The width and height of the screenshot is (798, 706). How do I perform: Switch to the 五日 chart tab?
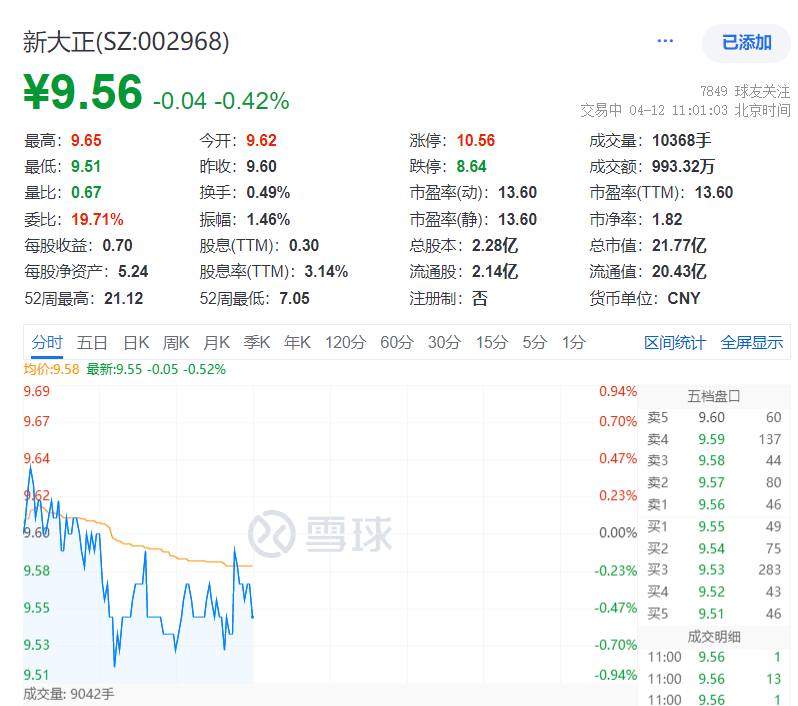(x=92, y=343)
